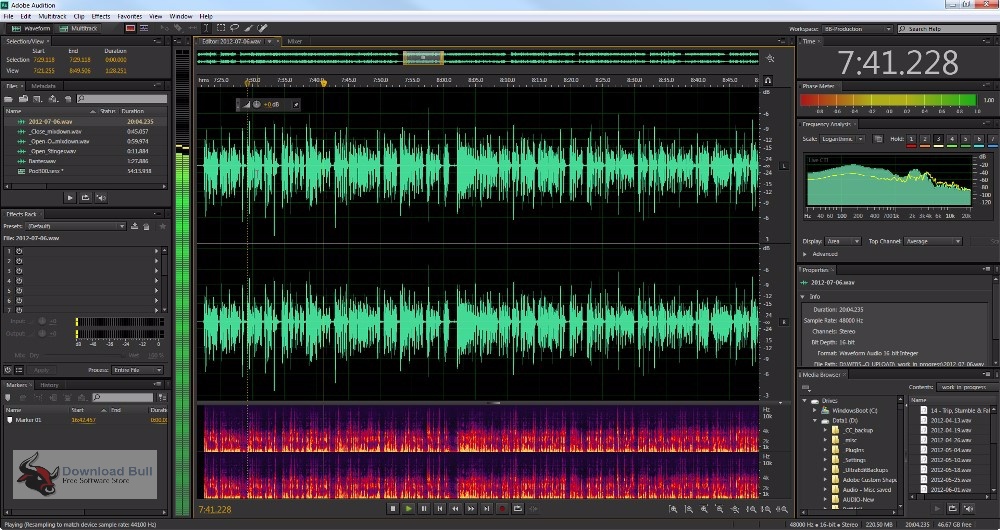Click the Fast Forward button in transport

pos(471,508)
